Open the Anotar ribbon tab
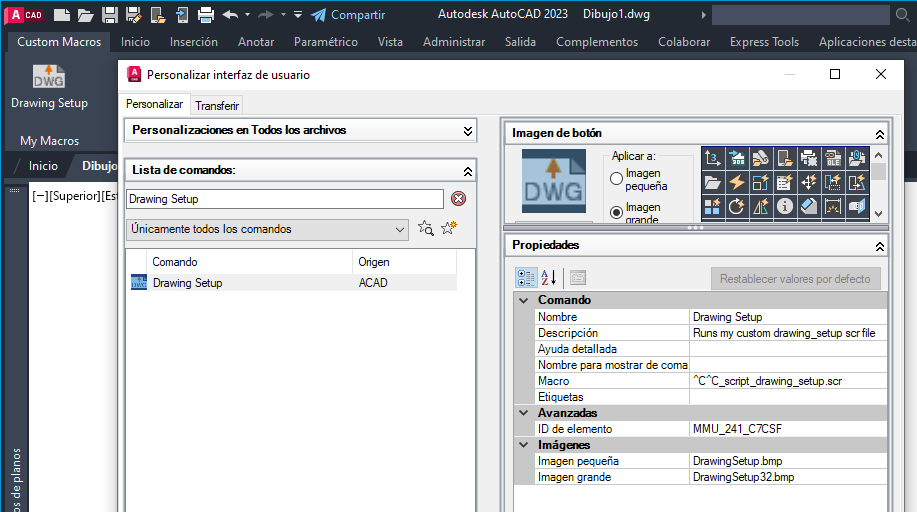The height and width of the screenshot is (512, 917). (x=256, y=42)
